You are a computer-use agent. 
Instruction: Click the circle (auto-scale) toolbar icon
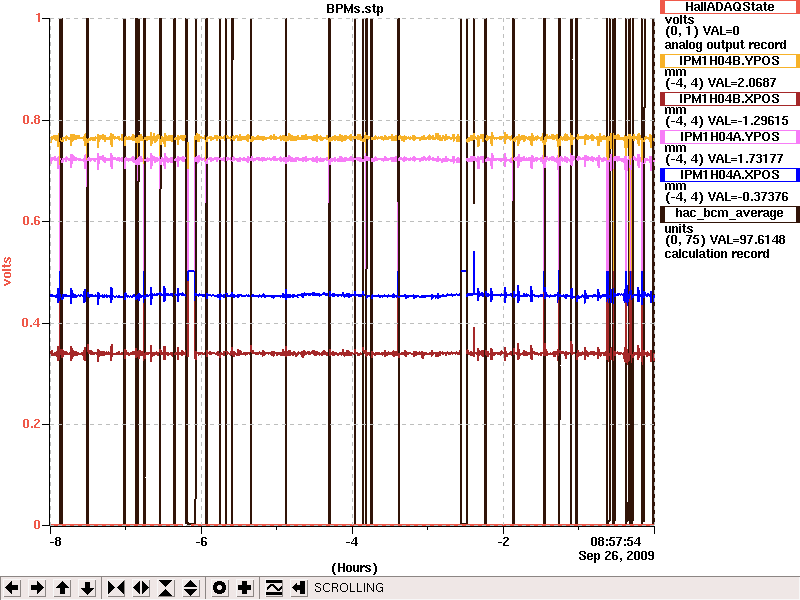219,588
